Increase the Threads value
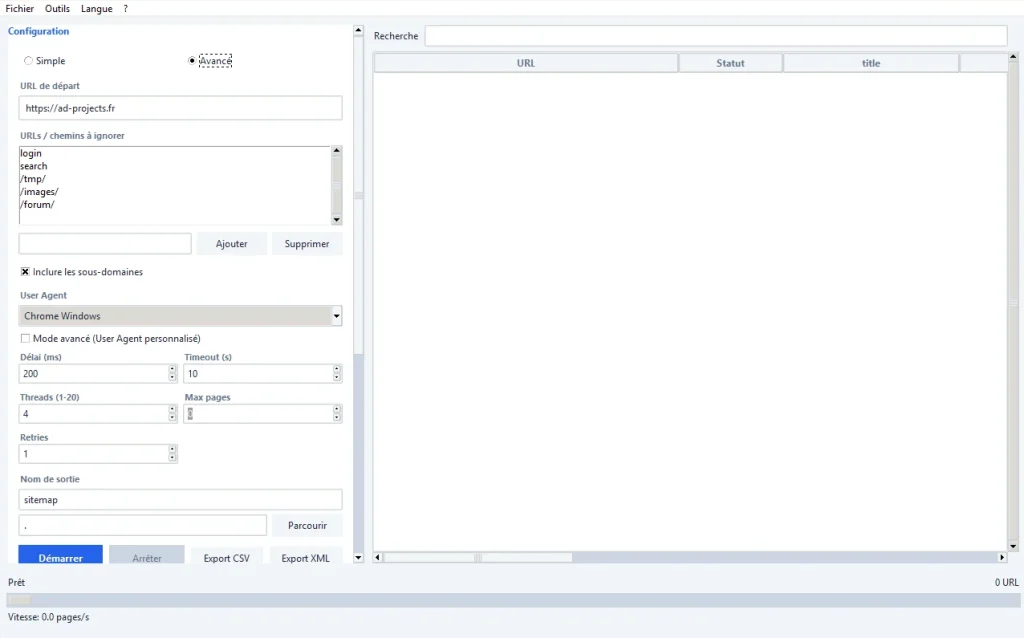 coord(172,409)
